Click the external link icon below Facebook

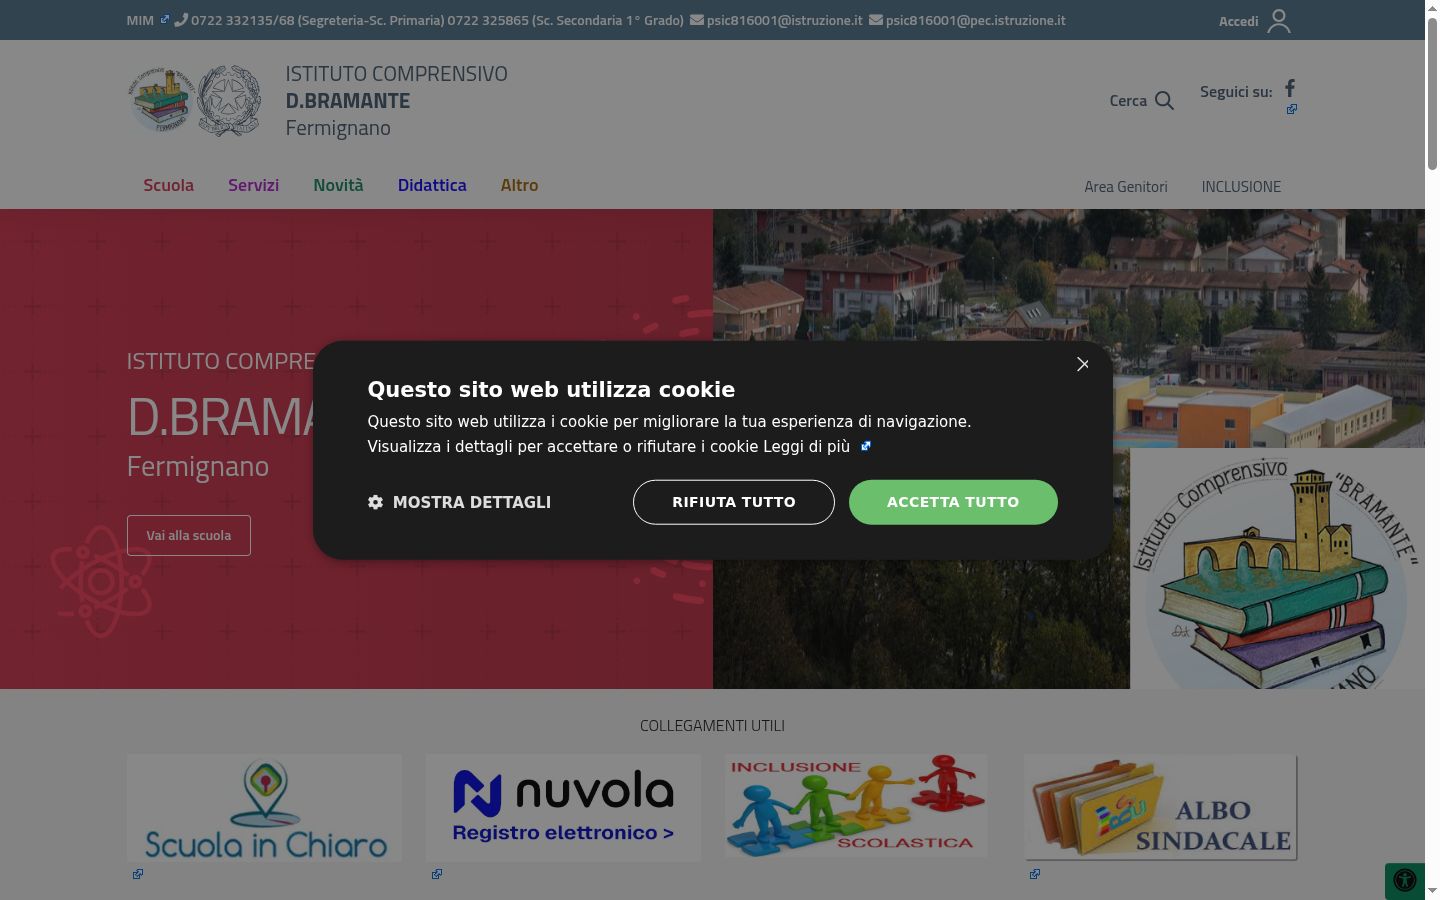click(1292, 109)
